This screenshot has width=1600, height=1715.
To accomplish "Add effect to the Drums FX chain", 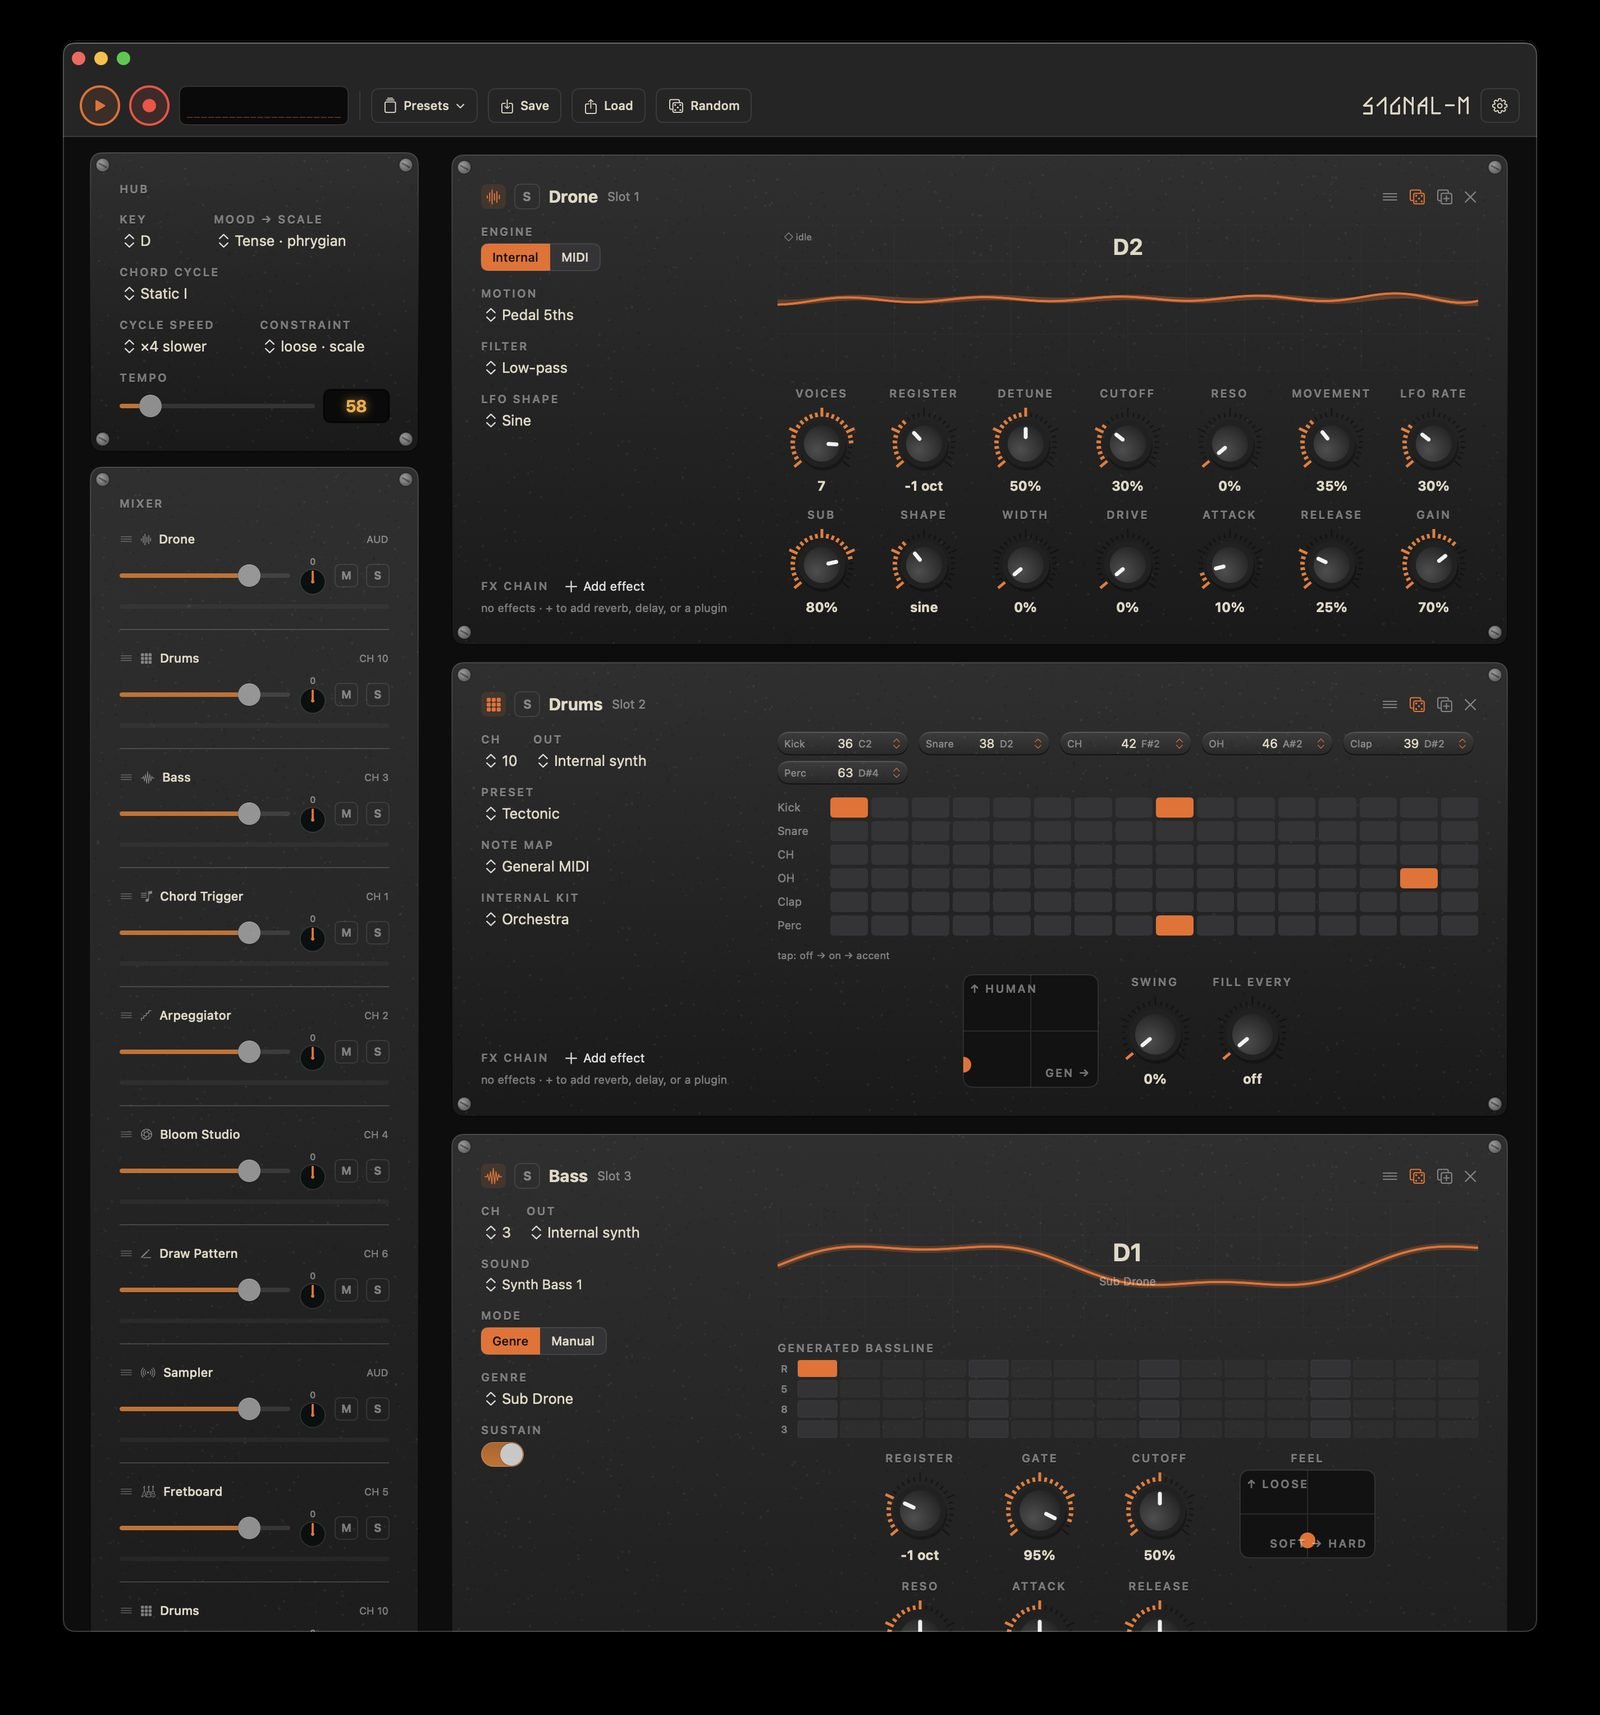I will (x=605, y=1059).
